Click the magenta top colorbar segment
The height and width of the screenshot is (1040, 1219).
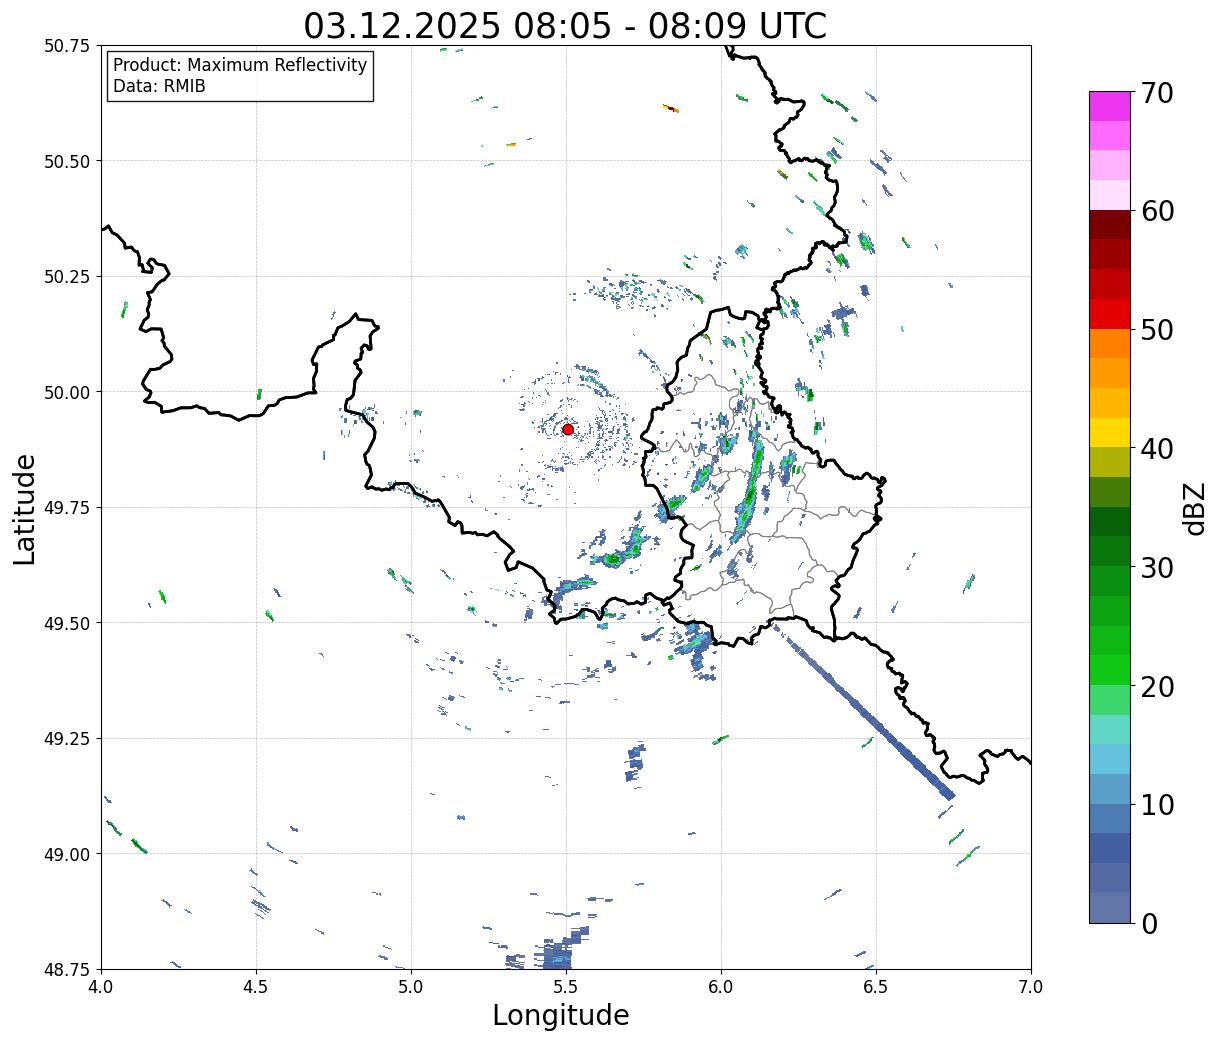pyautogui.click(x=1110, y=106)
